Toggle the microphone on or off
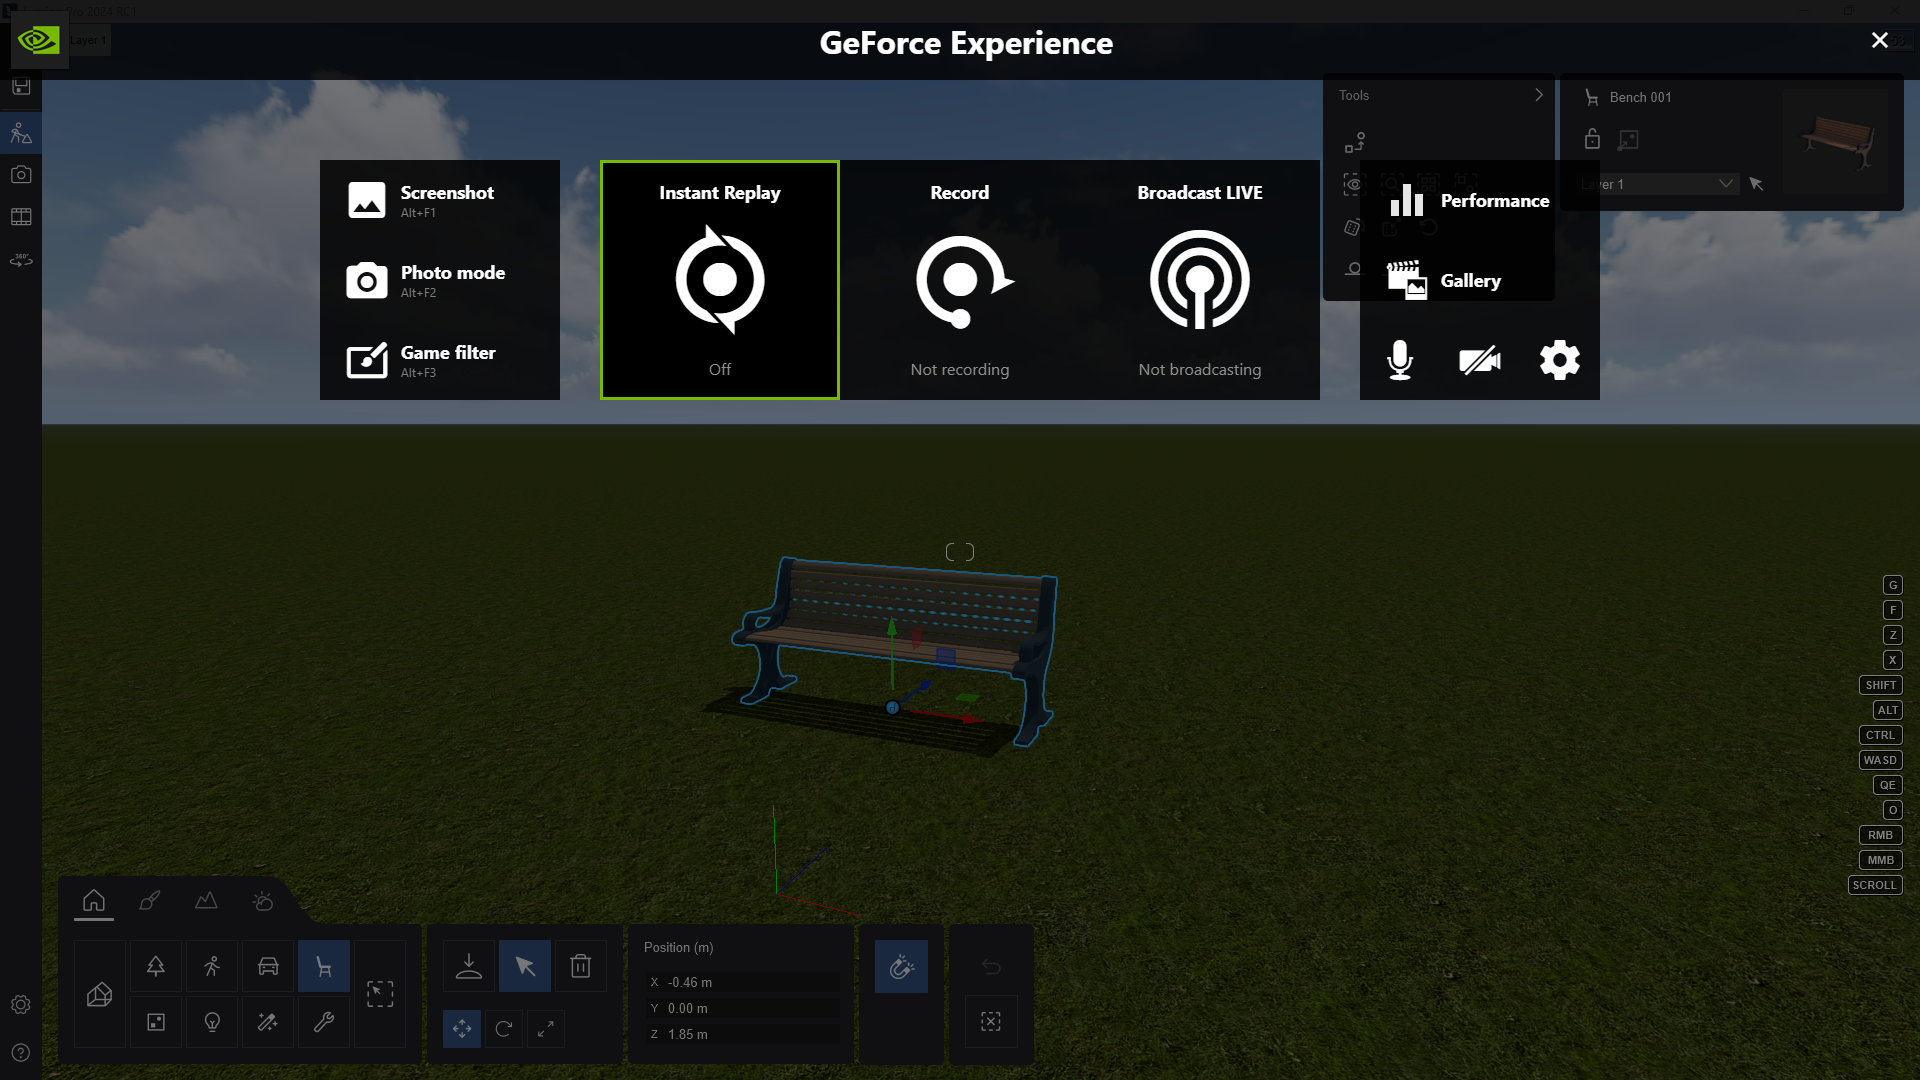 coord(1400,360)
